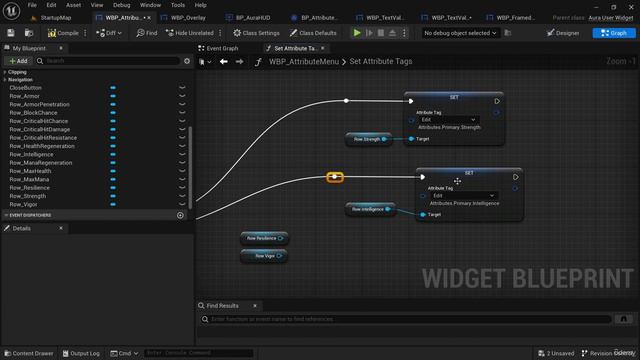Open the Content Drawer

(x=29, y=353)
